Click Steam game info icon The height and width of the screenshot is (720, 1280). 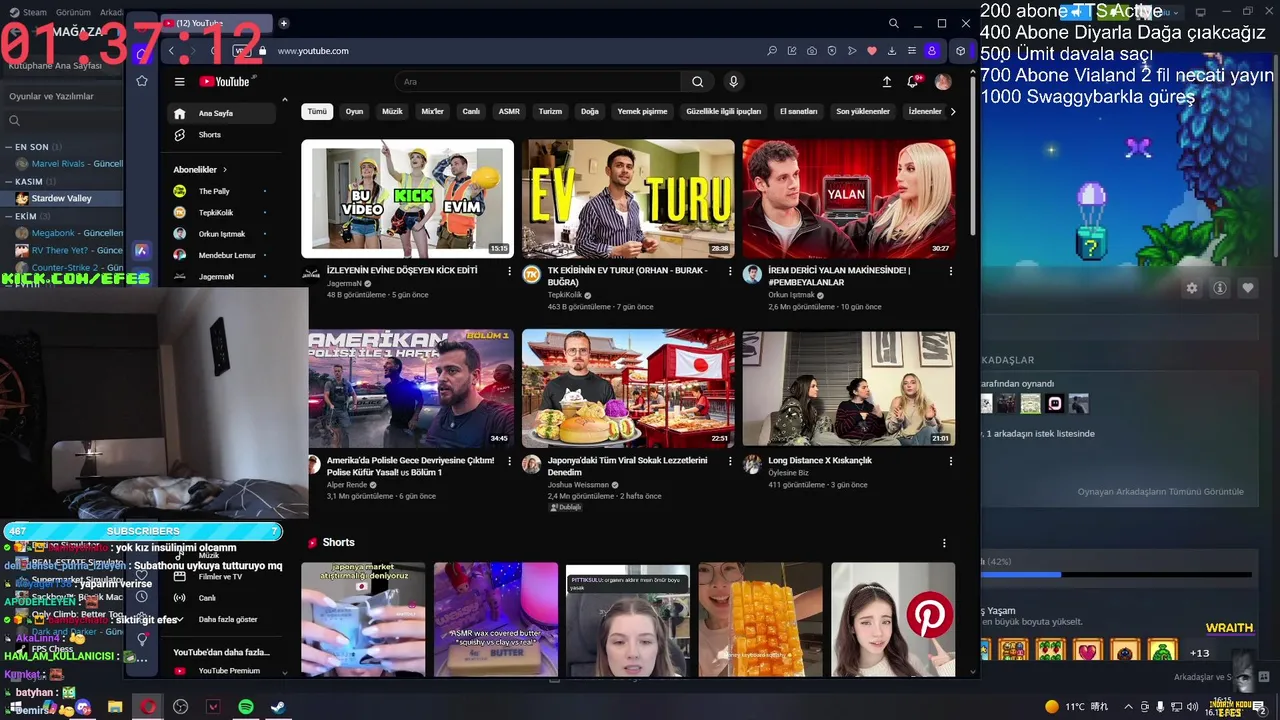point(1220,288)
